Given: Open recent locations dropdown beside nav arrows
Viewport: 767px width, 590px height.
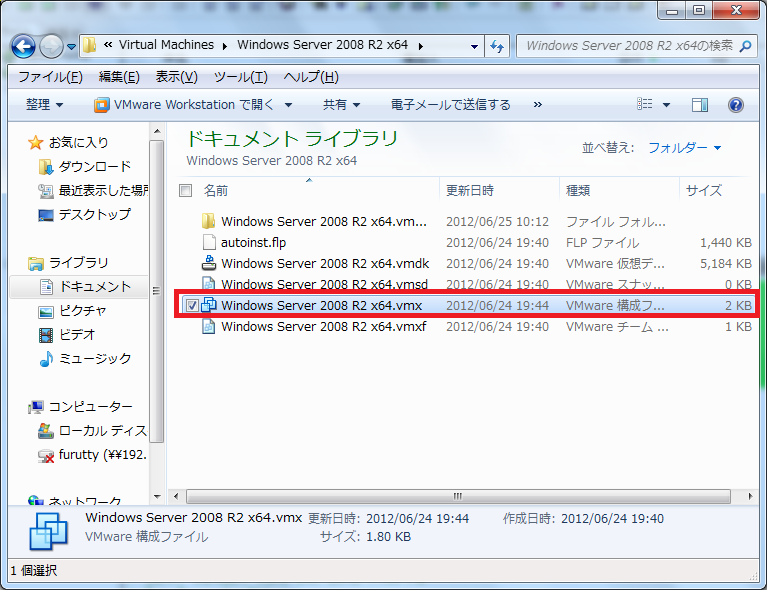Looking at the screenshot, I should coord(71,47).
